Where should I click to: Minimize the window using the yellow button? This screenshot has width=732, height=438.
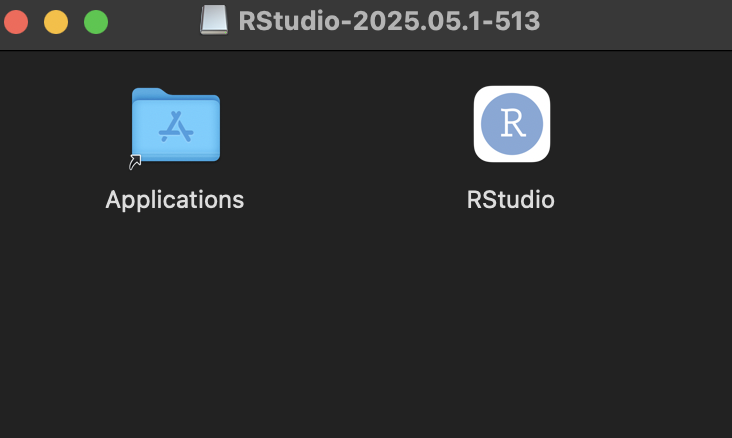(x=56, y=22)
